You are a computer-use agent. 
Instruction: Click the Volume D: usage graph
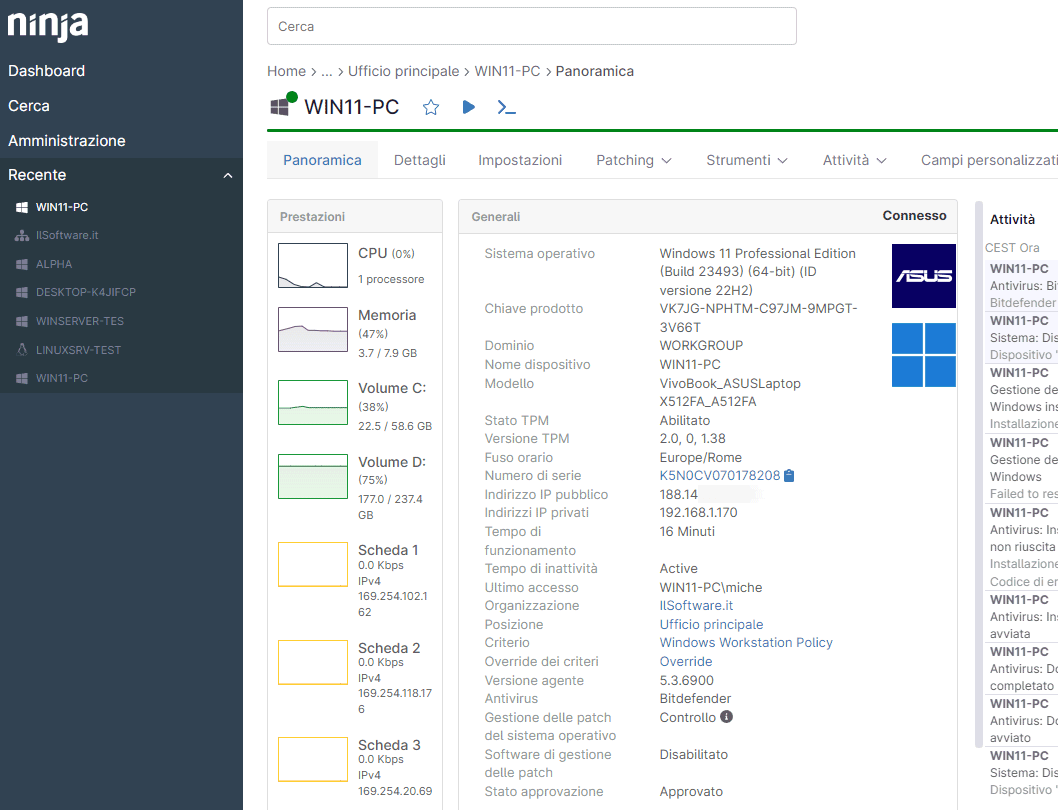tap(313, 477)
